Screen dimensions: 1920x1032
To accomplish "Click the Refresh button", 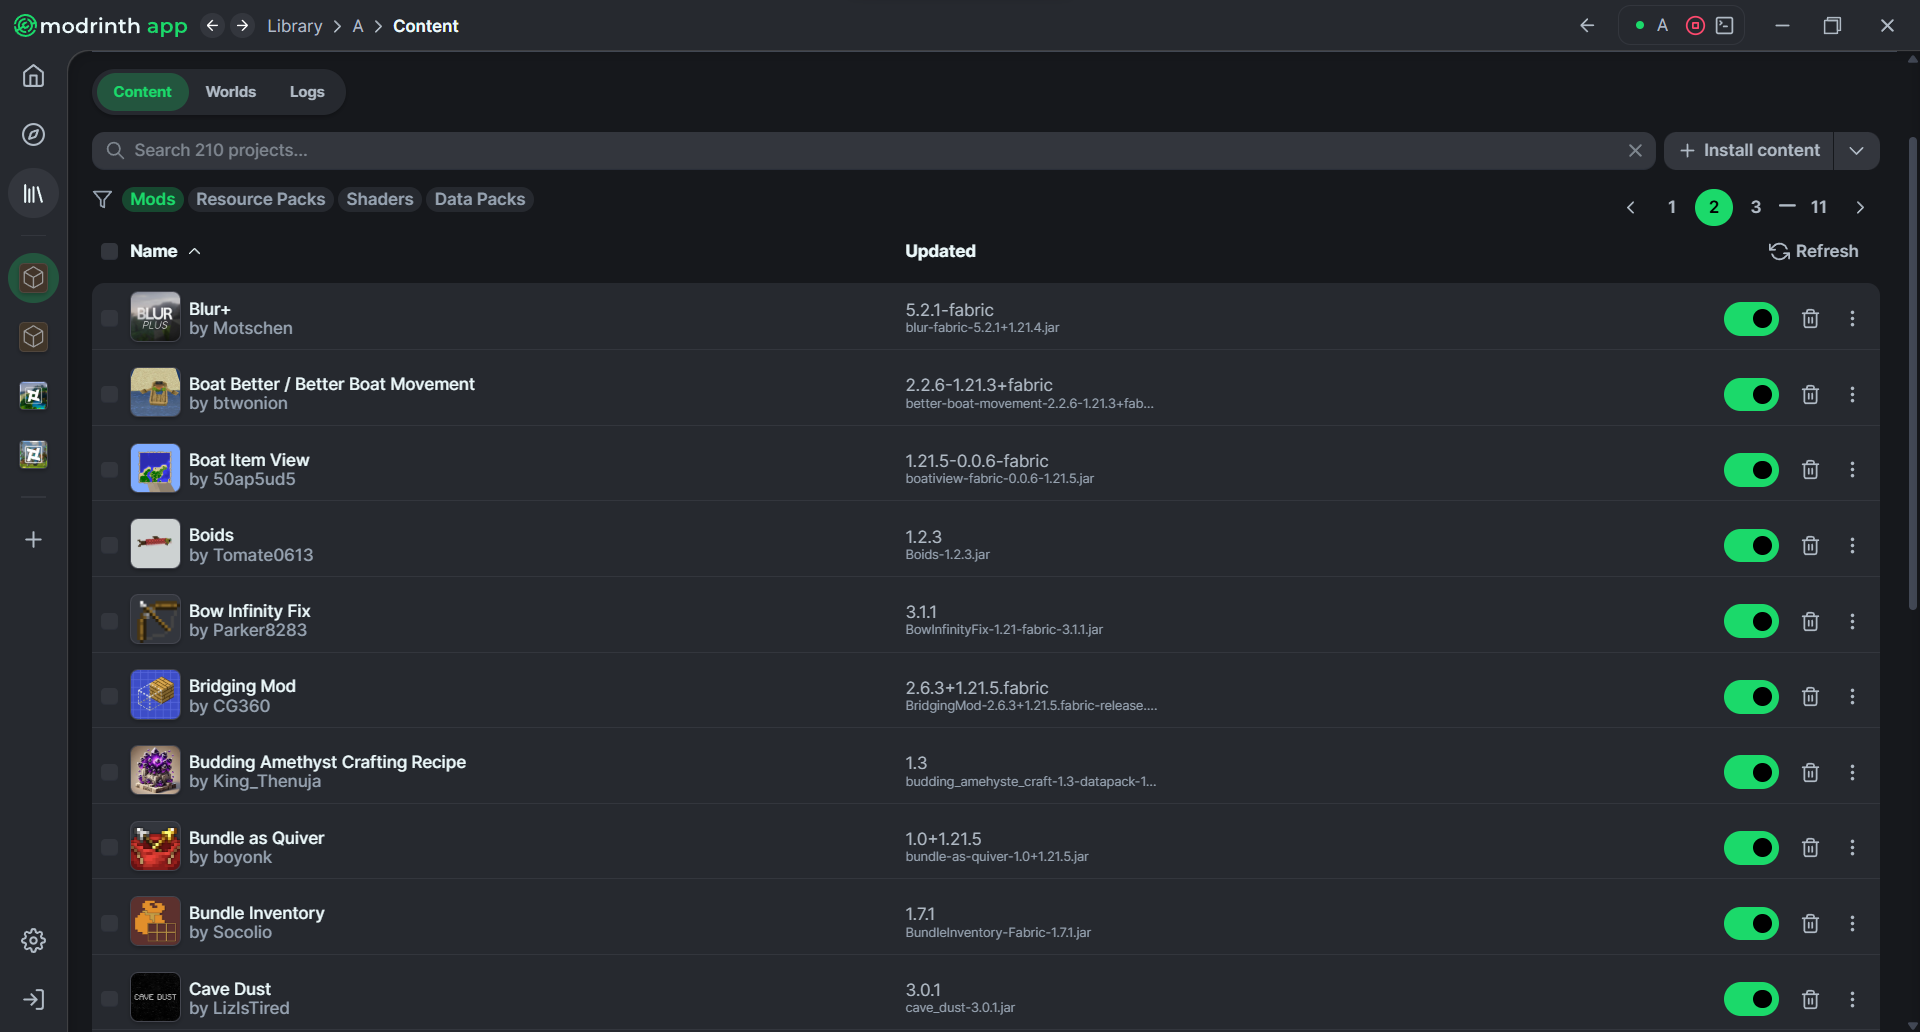I will point(1813,251).
